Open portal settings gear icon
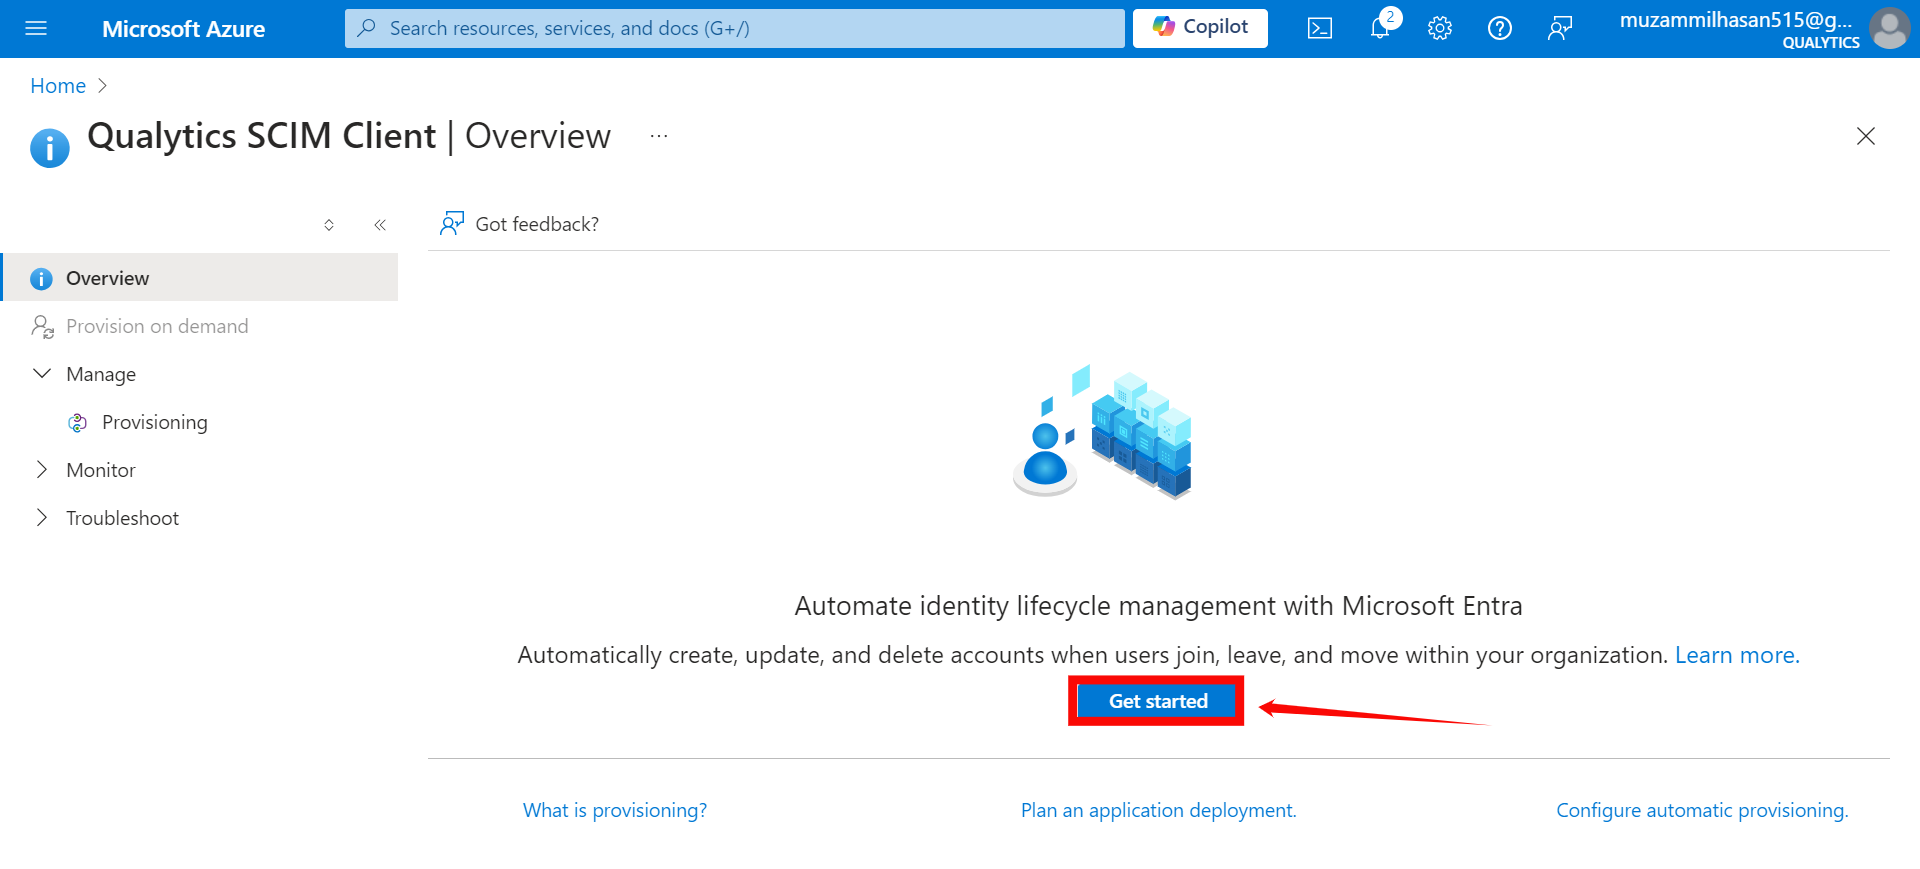 click(1440, 28)
